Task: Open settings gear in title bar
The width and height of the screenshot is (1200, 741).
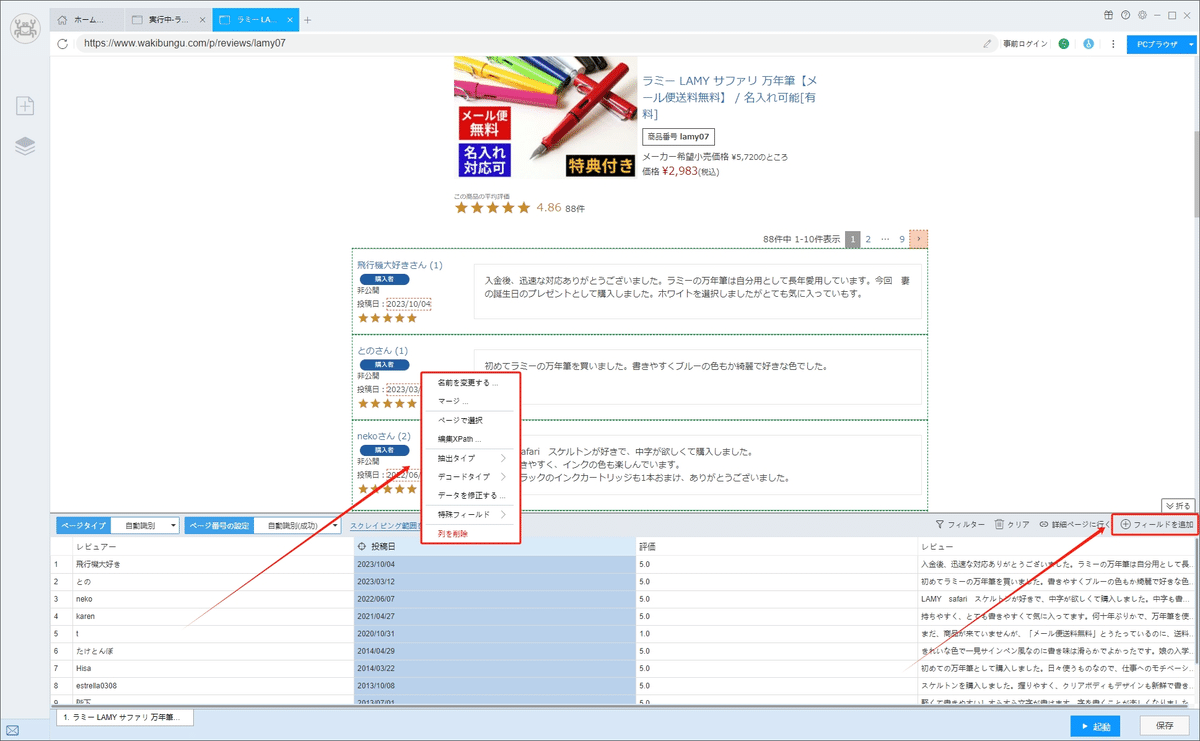Action: coord(1141,15)
